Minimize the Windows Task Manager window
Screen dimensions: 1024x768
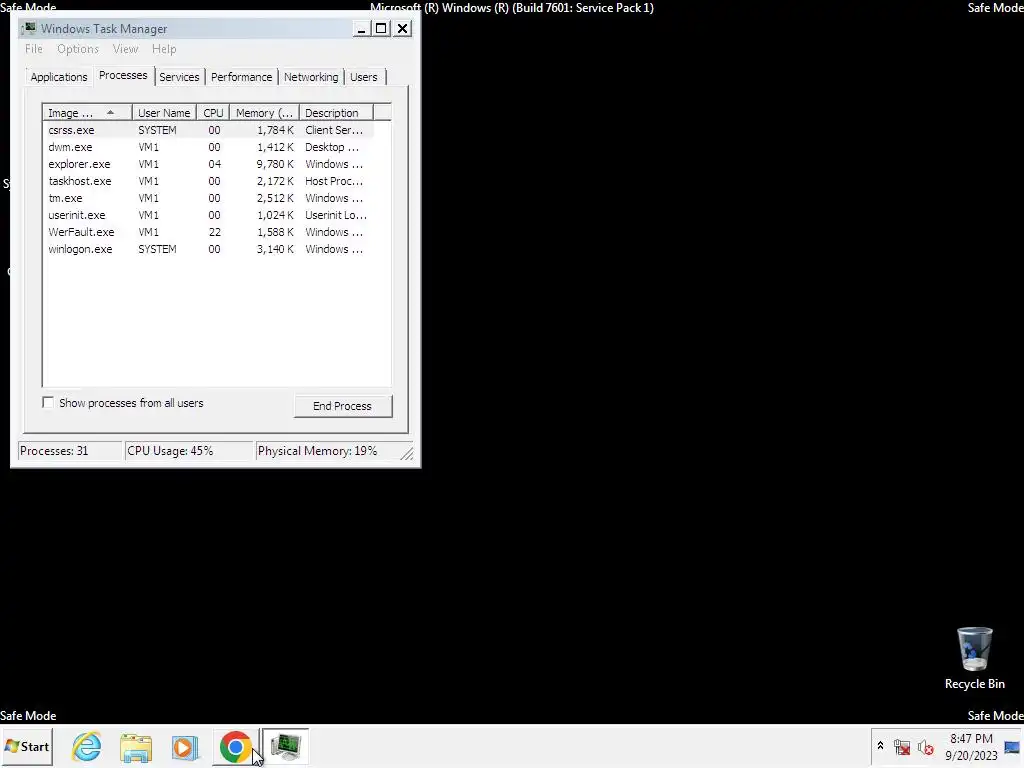point(361,29)
